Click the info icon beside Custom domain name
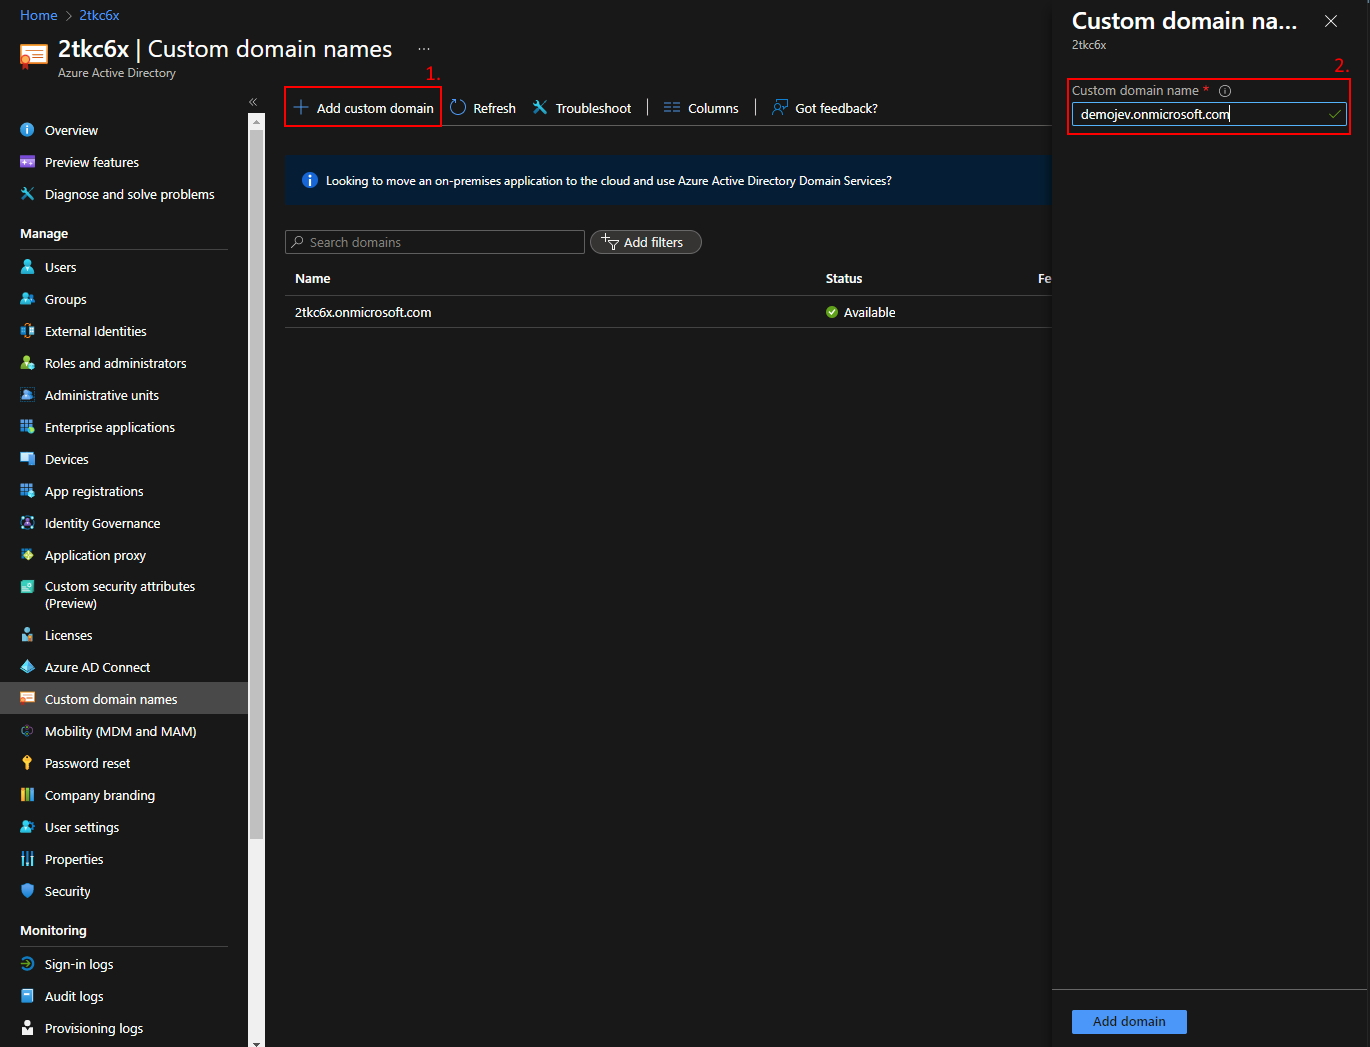1370x1047 pixels. coord(1225,91)
